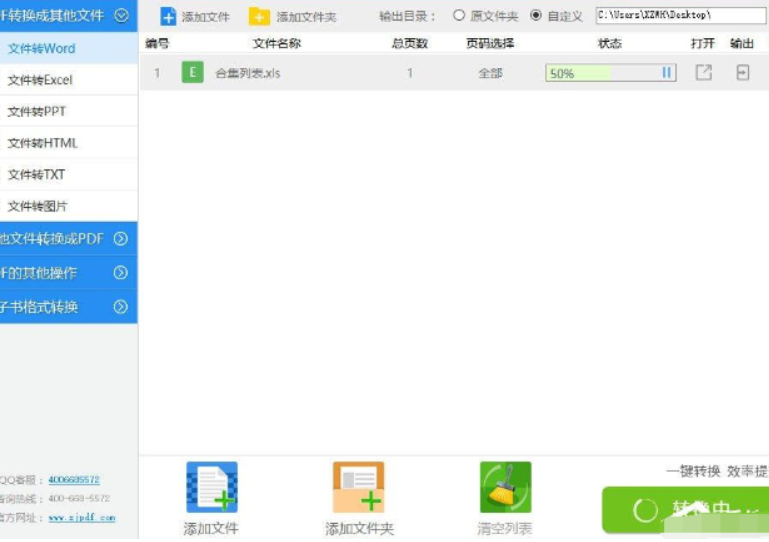The width and height of the screenshot is (769, 542).
Task: Click the output directory path field
Action: [681, 15]
